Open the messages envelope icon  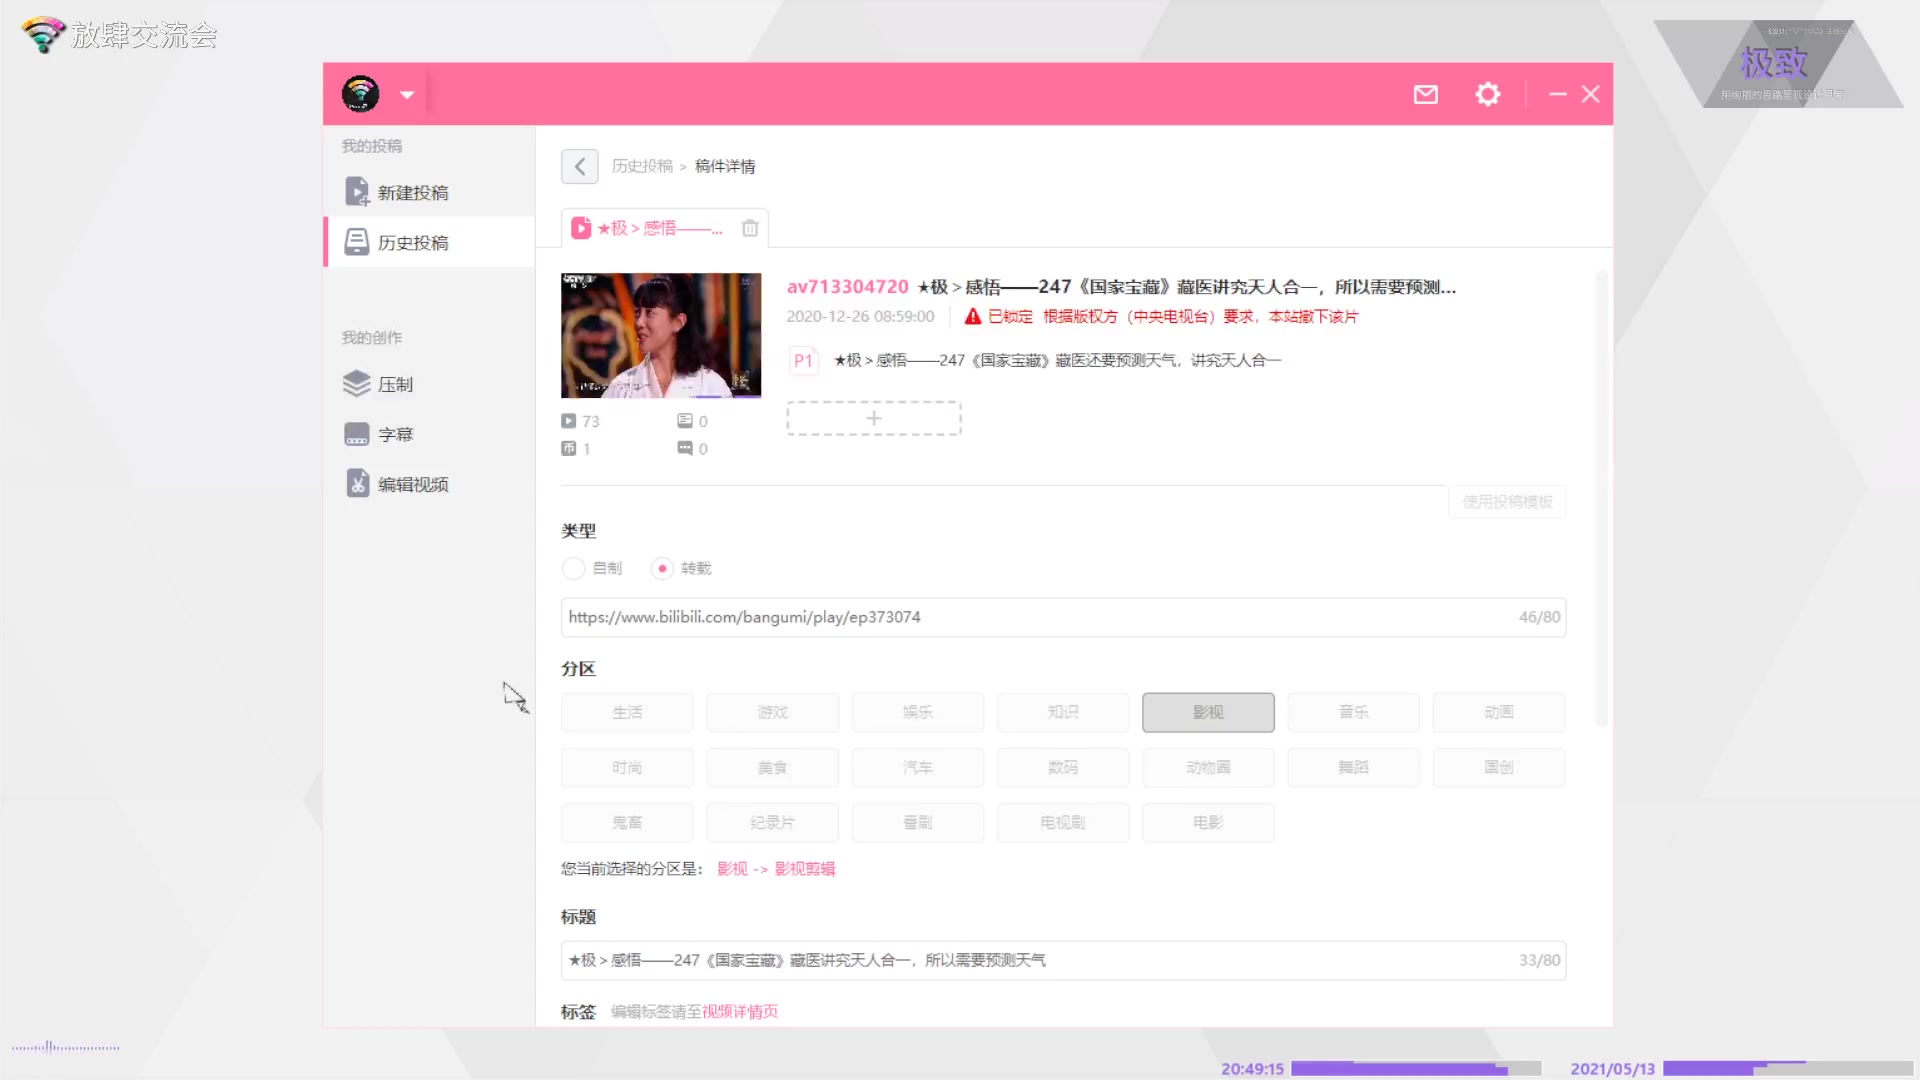coord(1425,94)
